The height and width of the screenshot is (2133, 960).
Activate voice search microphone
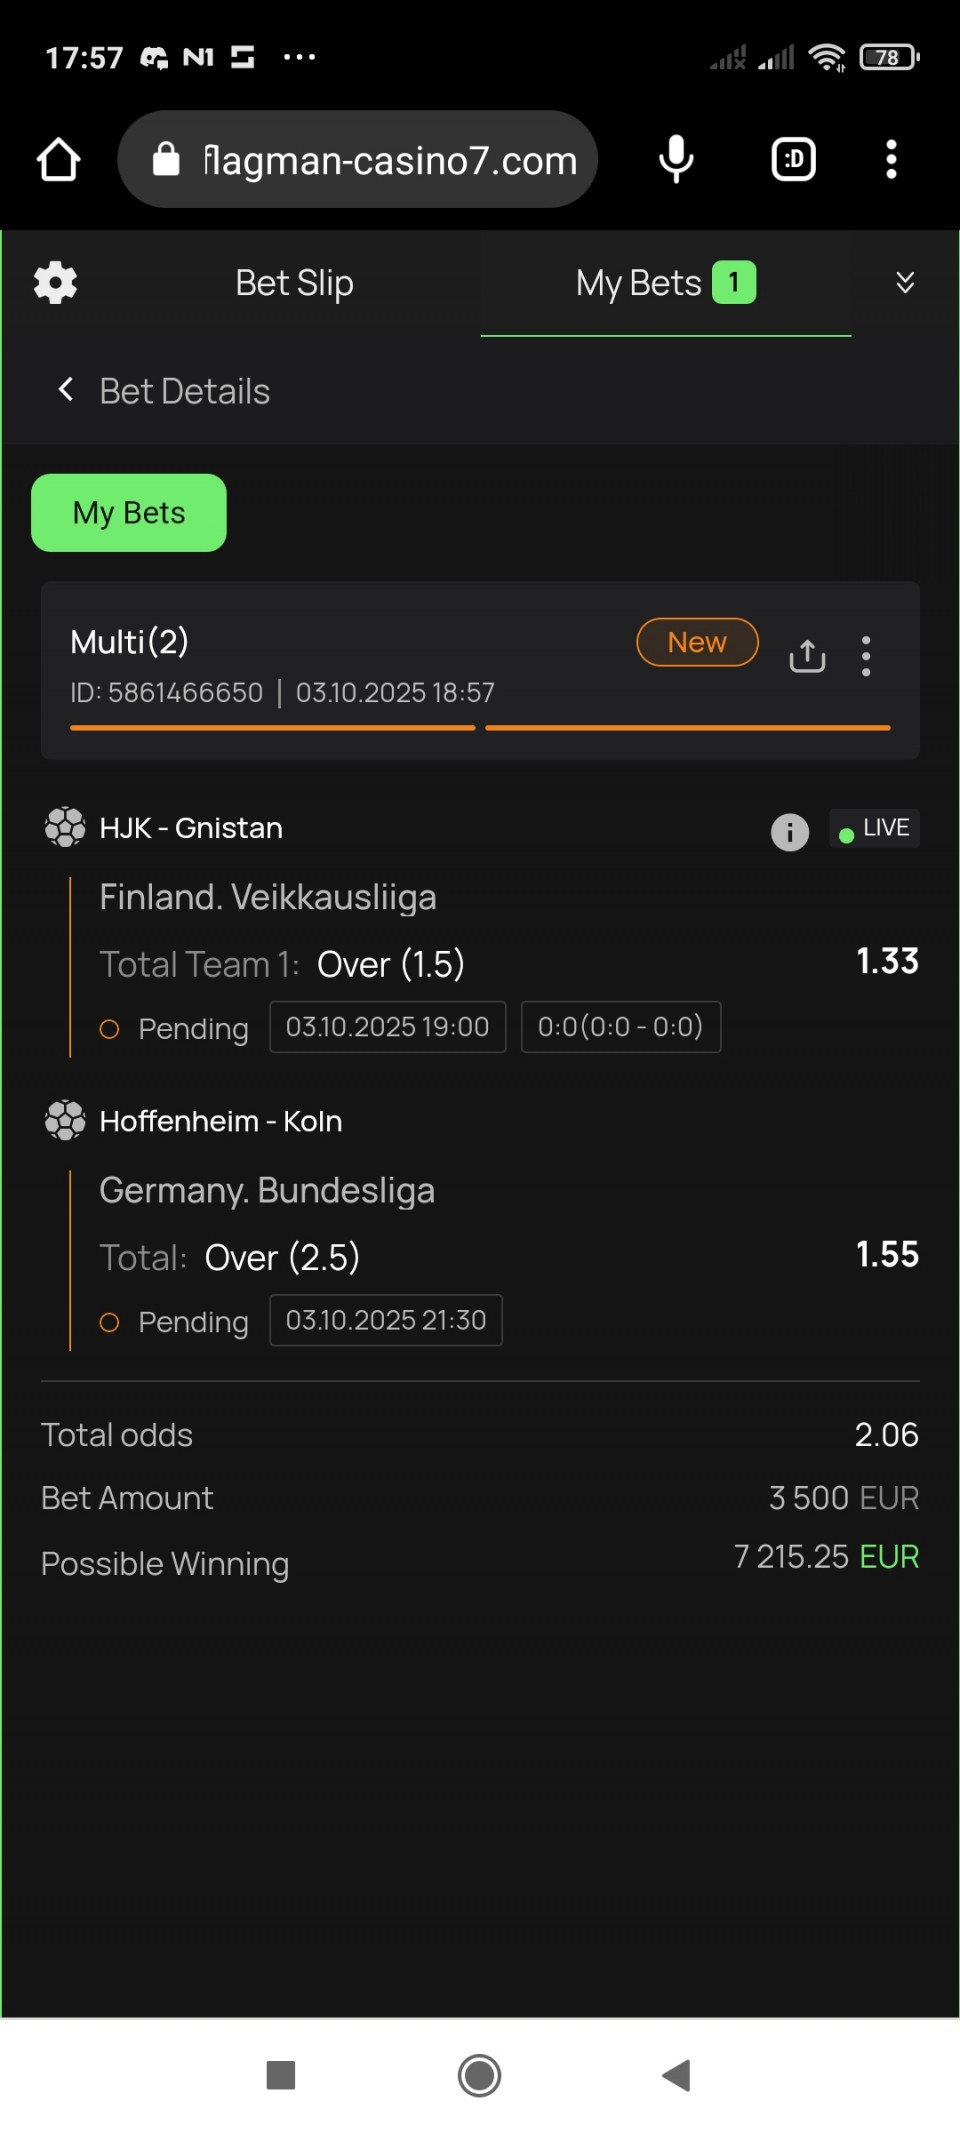[676, 160]
